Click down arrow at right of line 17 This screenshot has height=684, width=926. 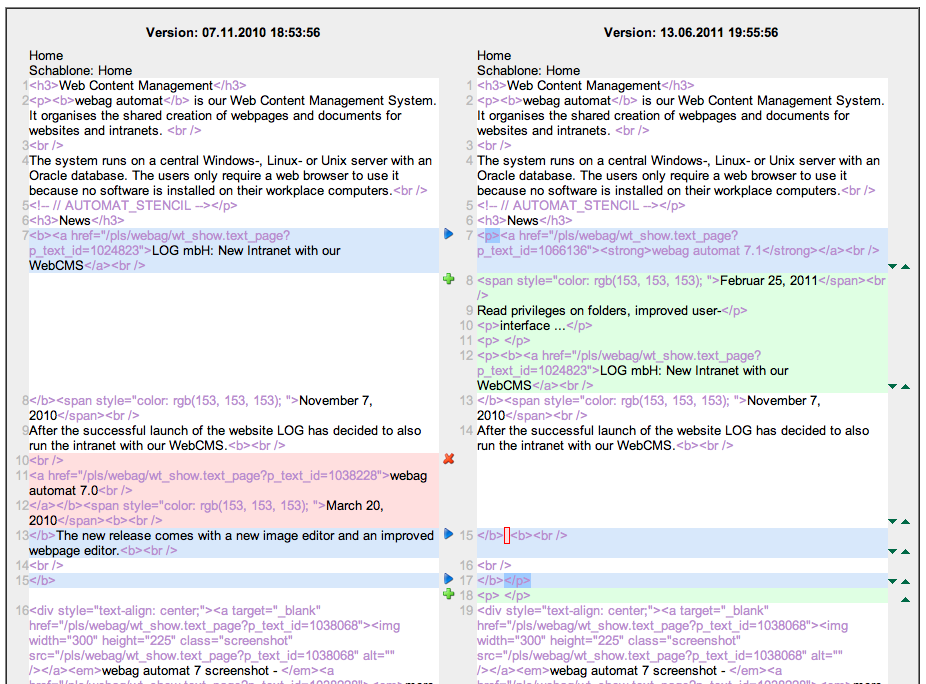click(x=893, y=581)
